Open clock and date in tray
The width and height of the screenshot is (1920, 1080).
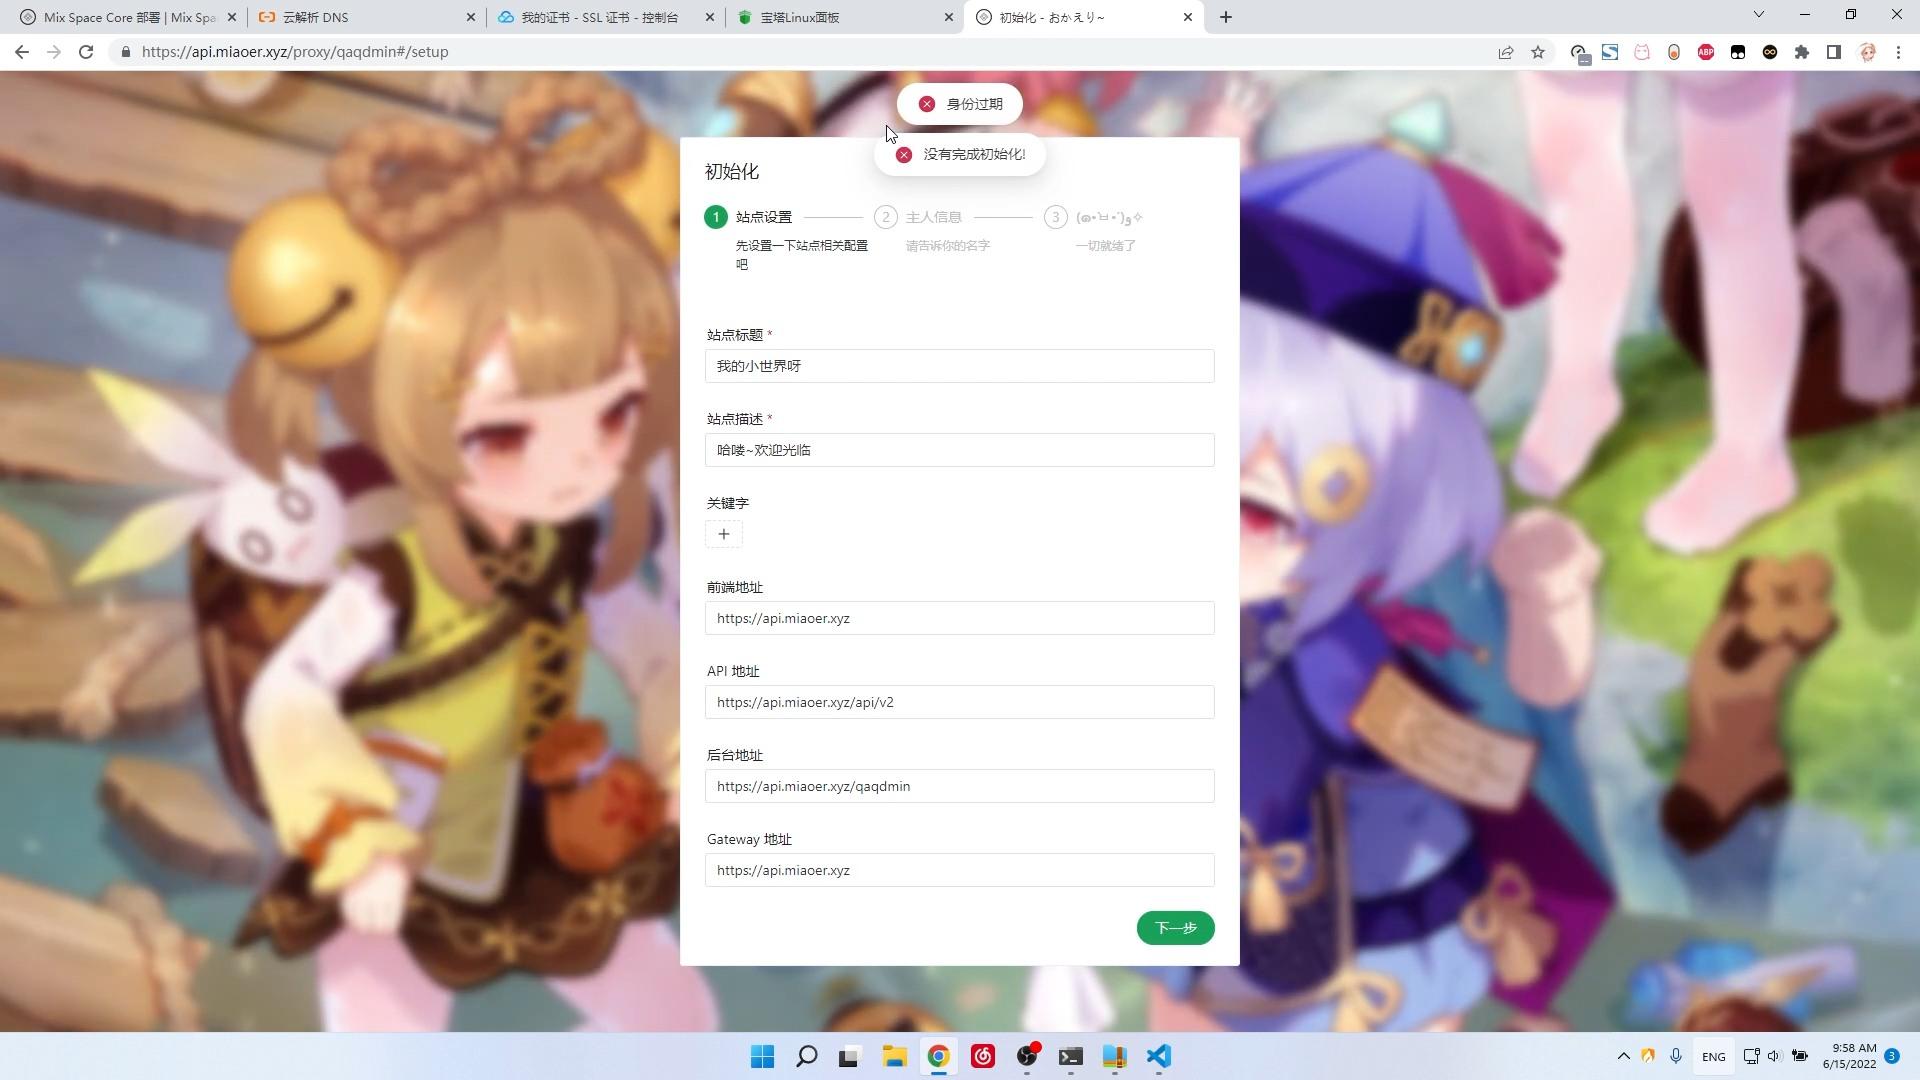[x=1849, y=1056]
